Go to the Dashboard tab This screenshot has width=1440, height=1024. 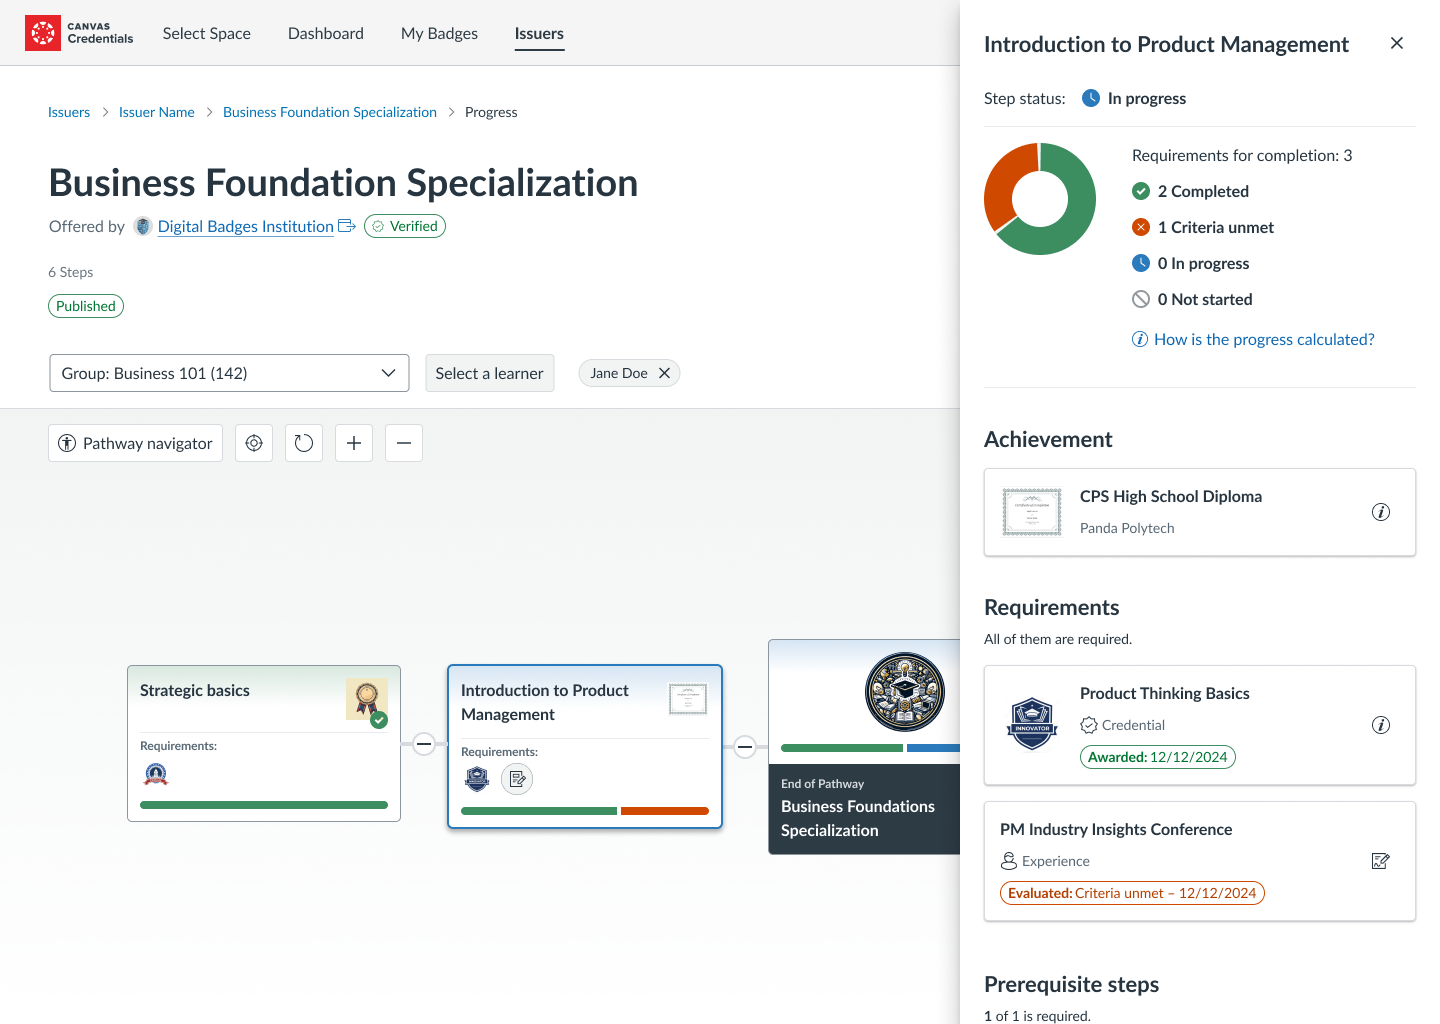(x=326, y=33)
